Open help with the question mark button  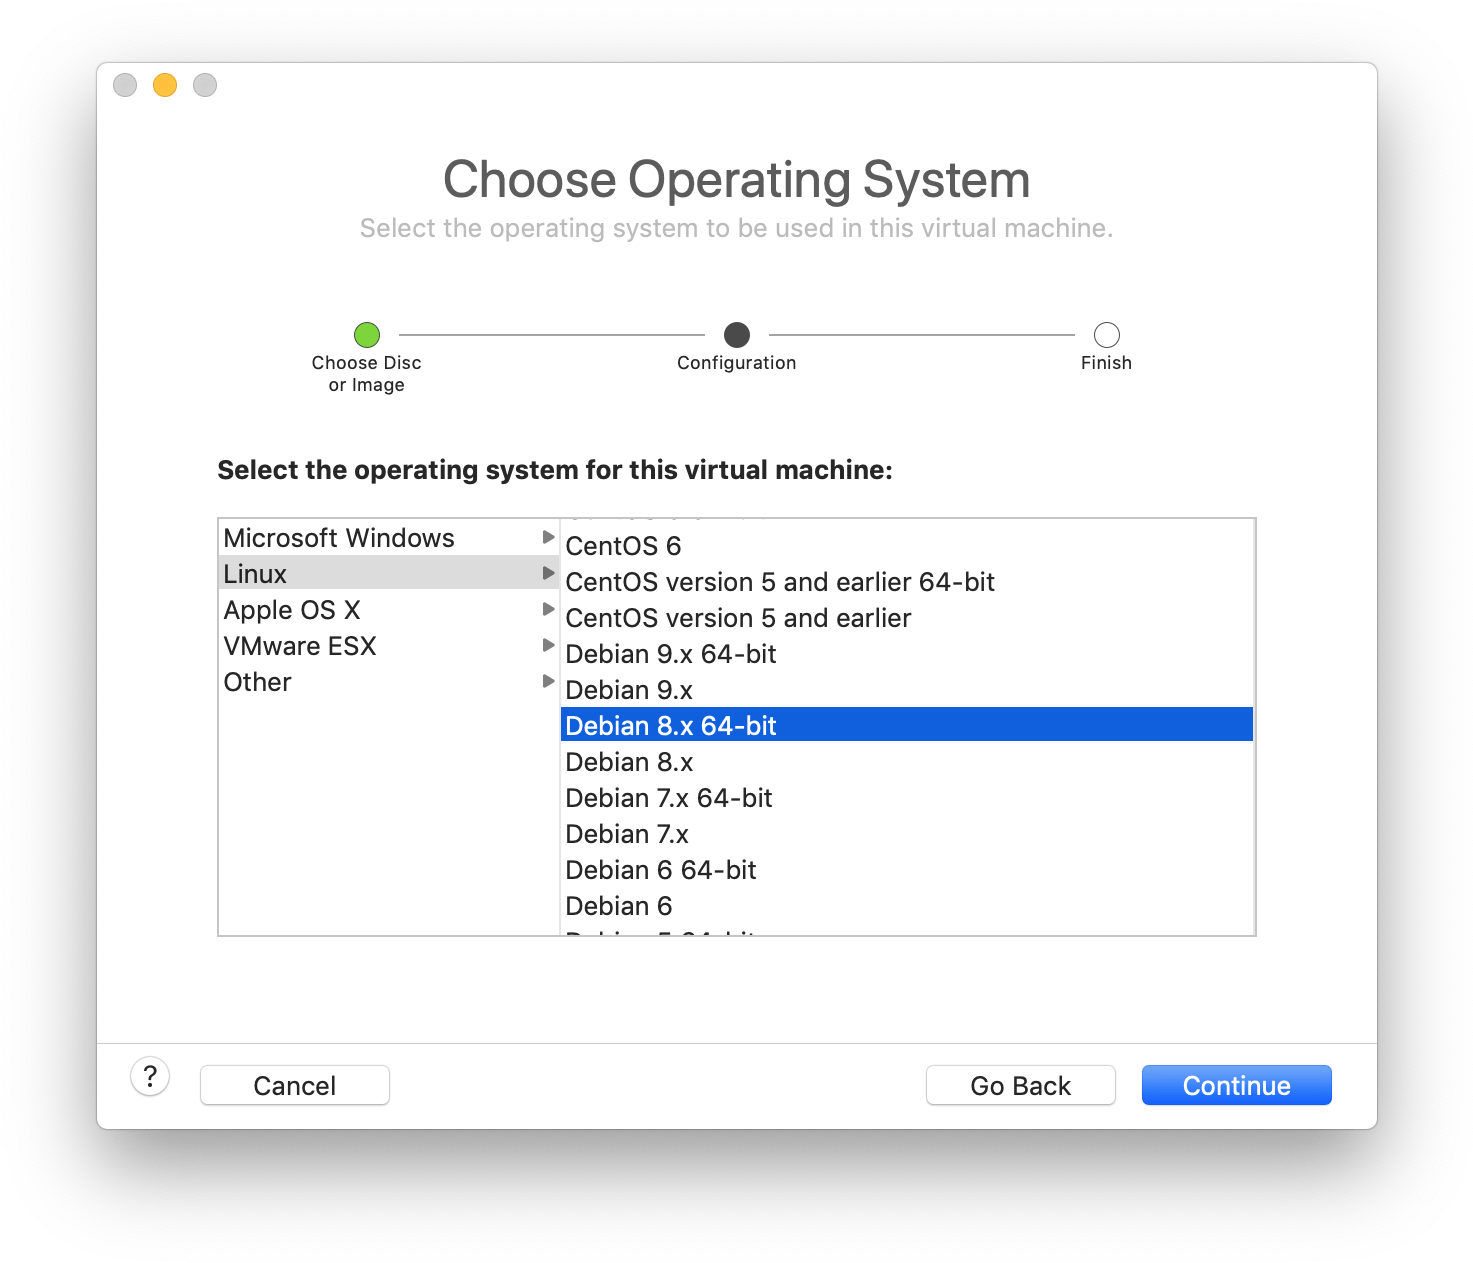click(150, 1077)
